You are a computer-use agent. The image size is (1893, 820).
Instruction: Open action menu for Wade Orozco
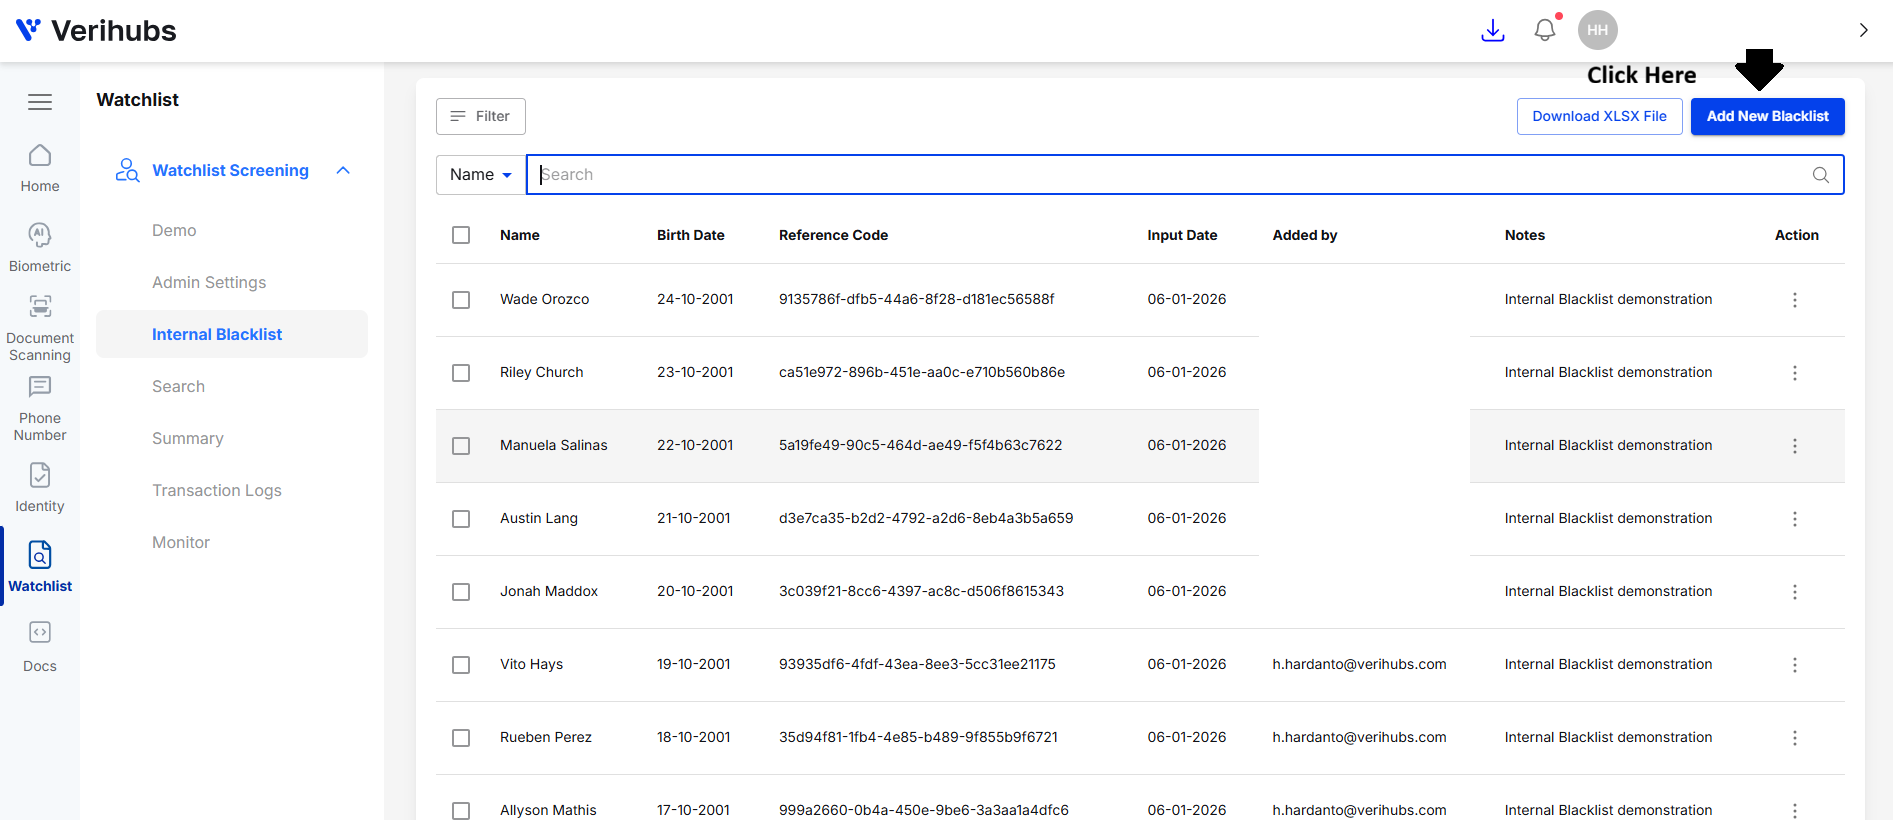click(x=1795, y=300)
